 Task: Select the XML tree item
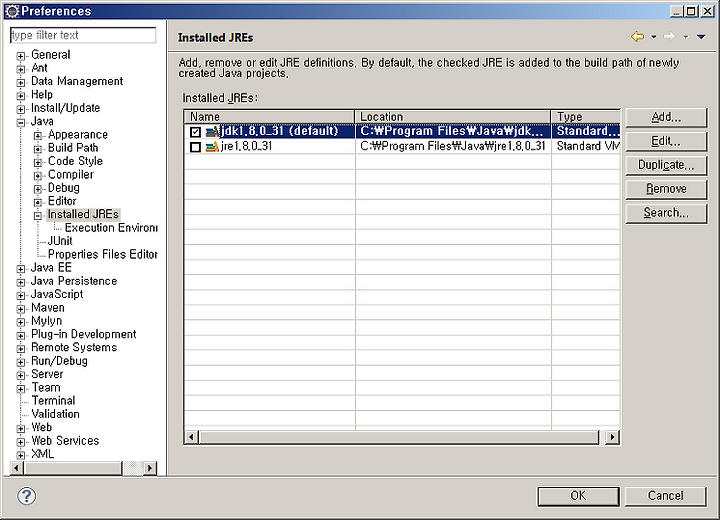[43, 454]
